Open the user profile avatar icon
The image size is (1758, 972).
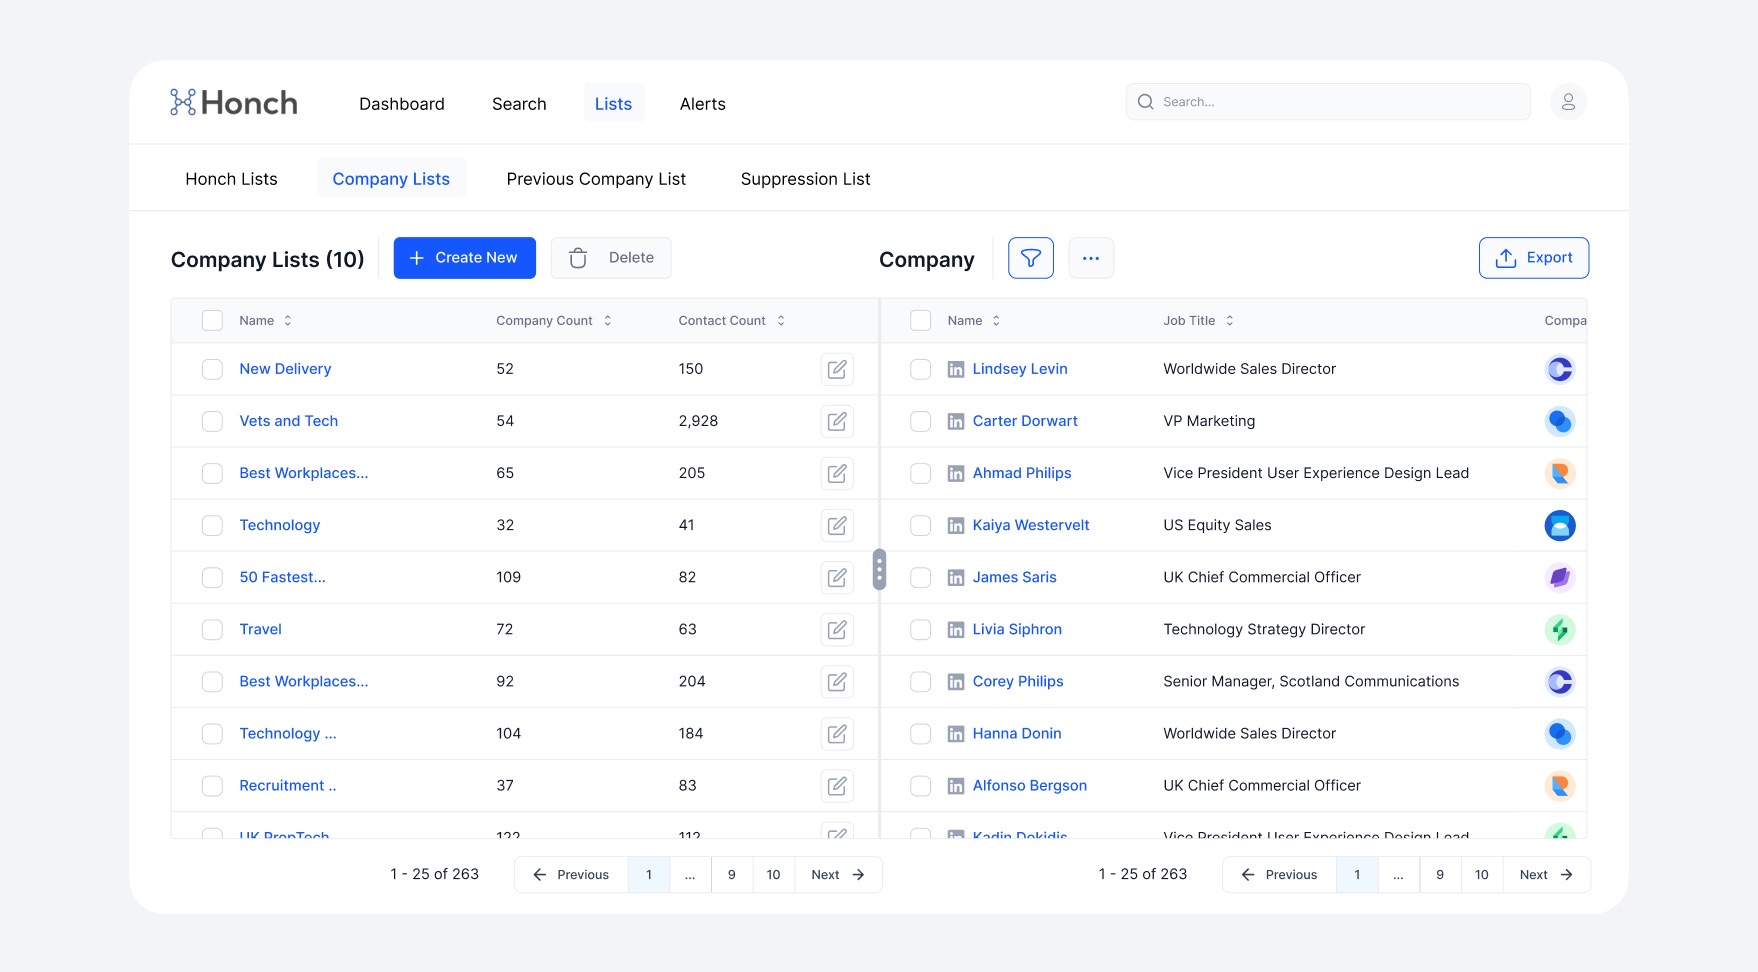point(1567,102)
